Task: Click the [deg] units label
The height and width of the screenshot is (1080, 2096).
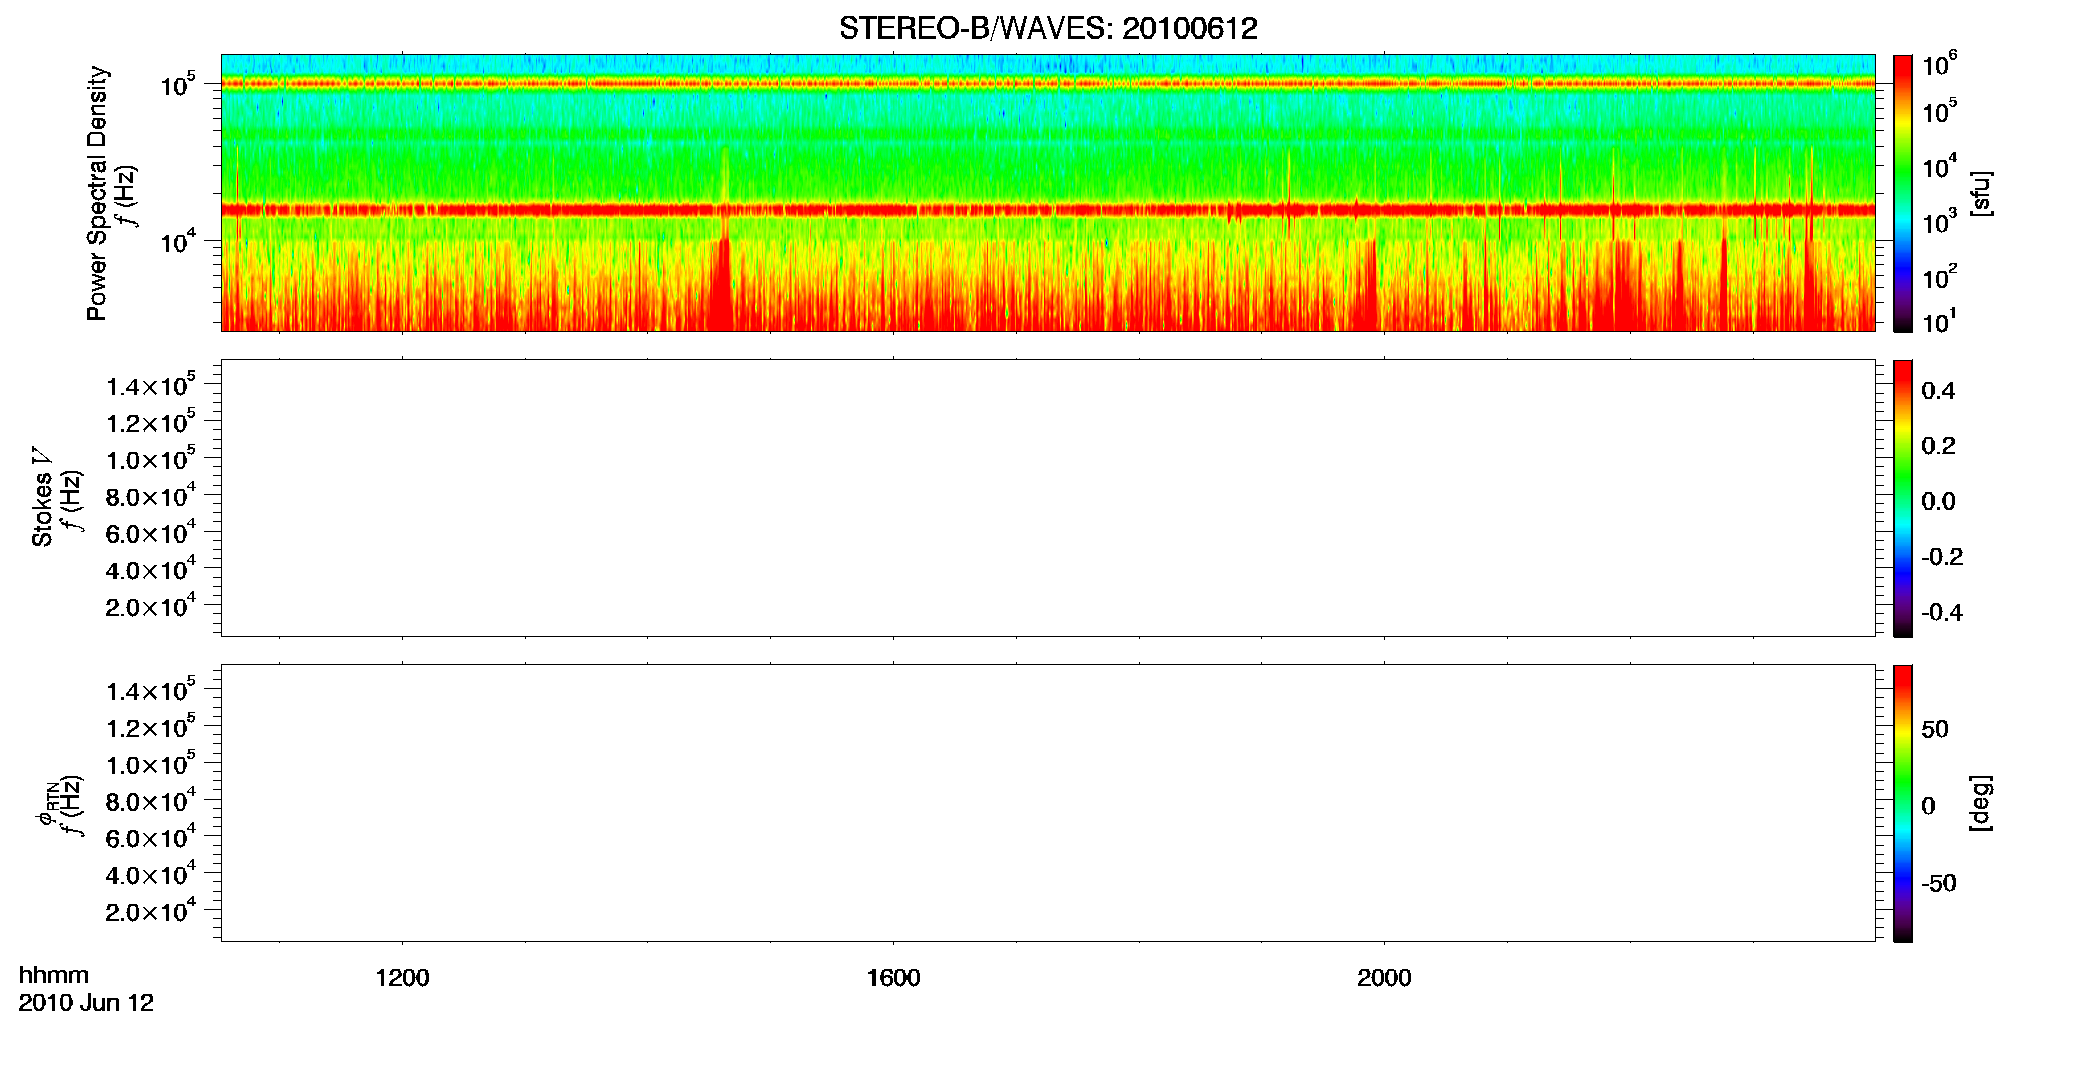Action: (x=1980, y=803)
